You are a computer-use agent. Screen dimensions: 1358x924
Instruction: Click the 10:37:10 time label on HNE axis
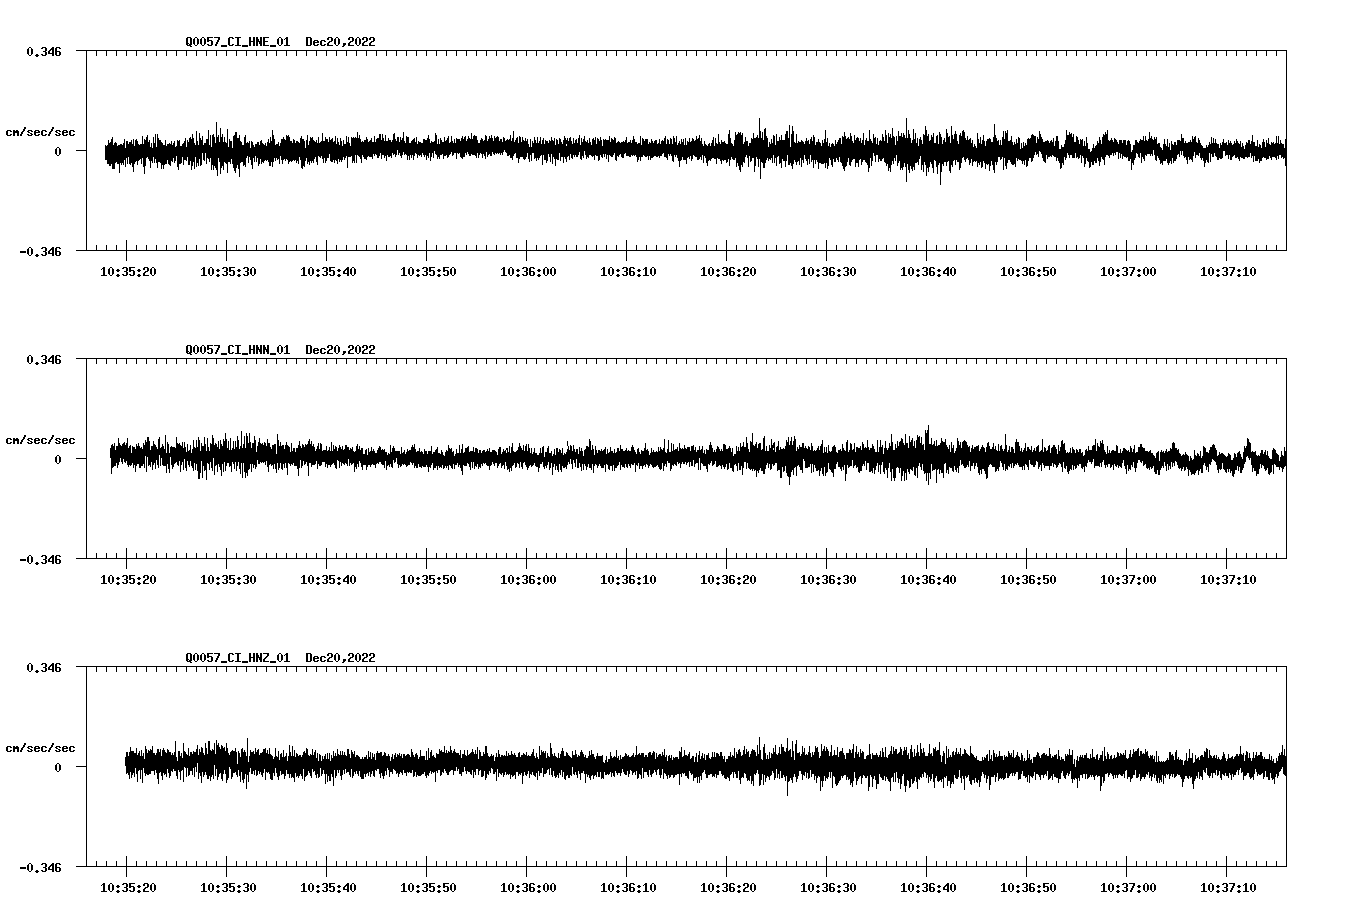1228,272
